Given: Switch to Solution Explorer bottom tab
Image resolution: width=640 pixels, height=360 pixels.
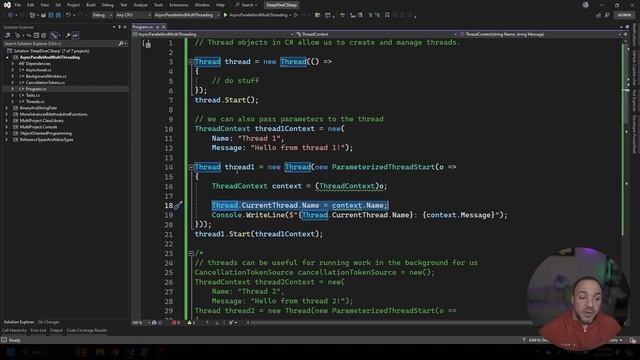Looking at the screenshot, I should (18, 322).
